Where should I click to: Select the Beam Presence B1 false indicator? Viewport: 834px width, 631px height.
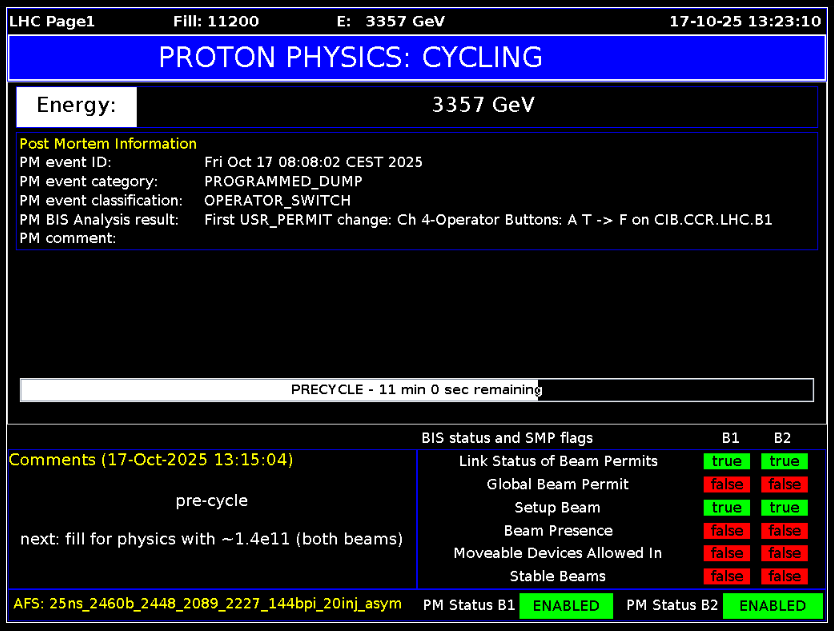coord(727,530)
